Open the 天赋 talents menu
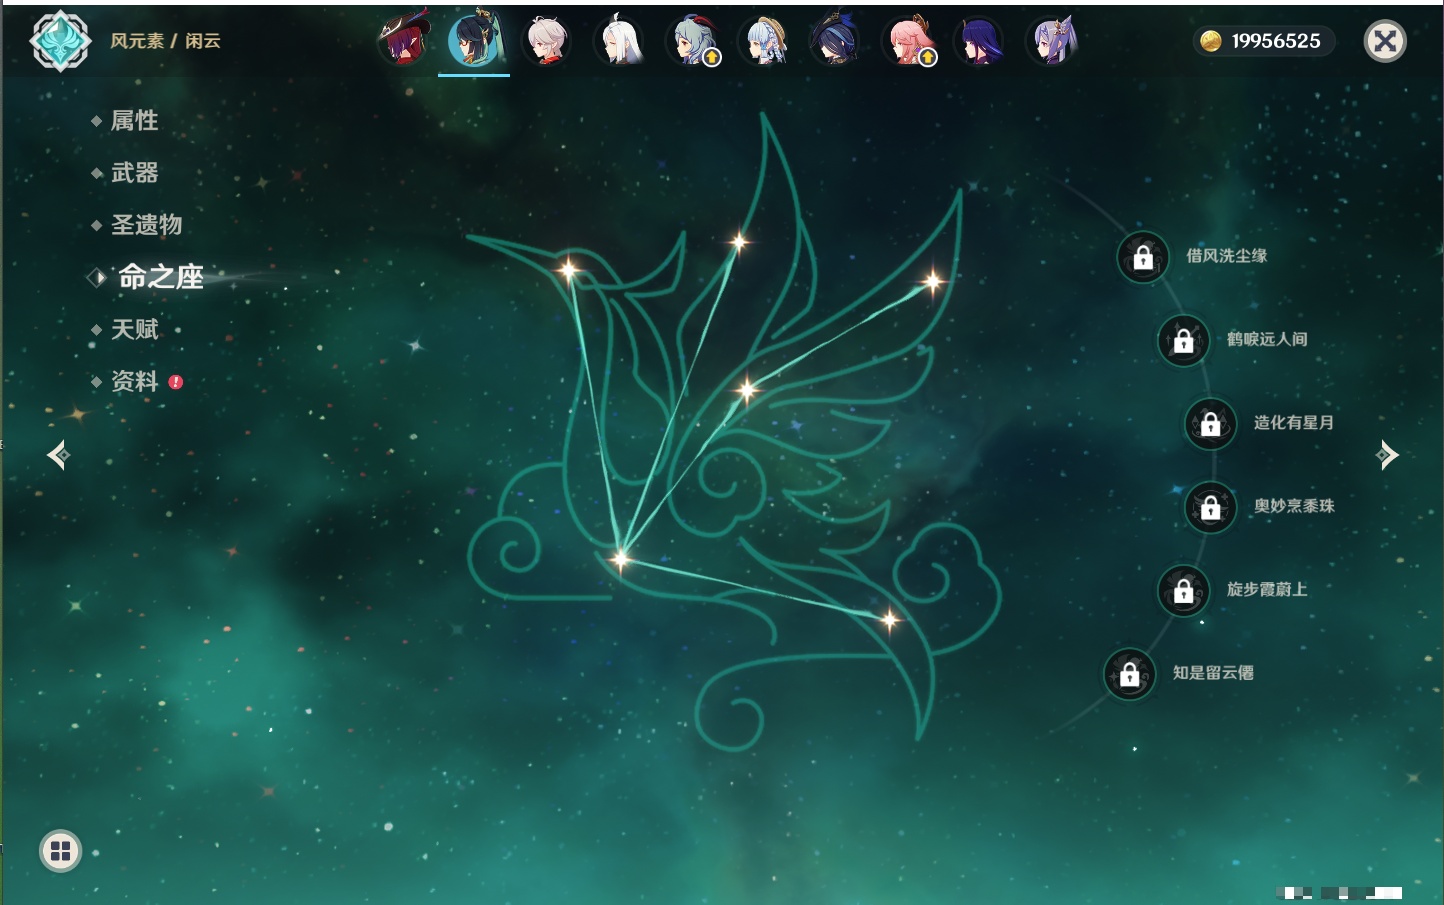Viewport: 1444px width, 905px height. click(x=134, y=329)
